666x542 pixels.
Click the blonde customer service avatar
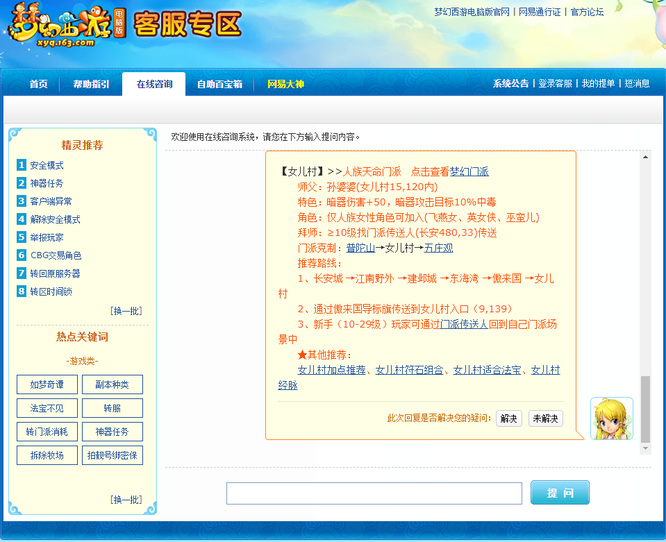pyautogui.click(x=611, y=418)
